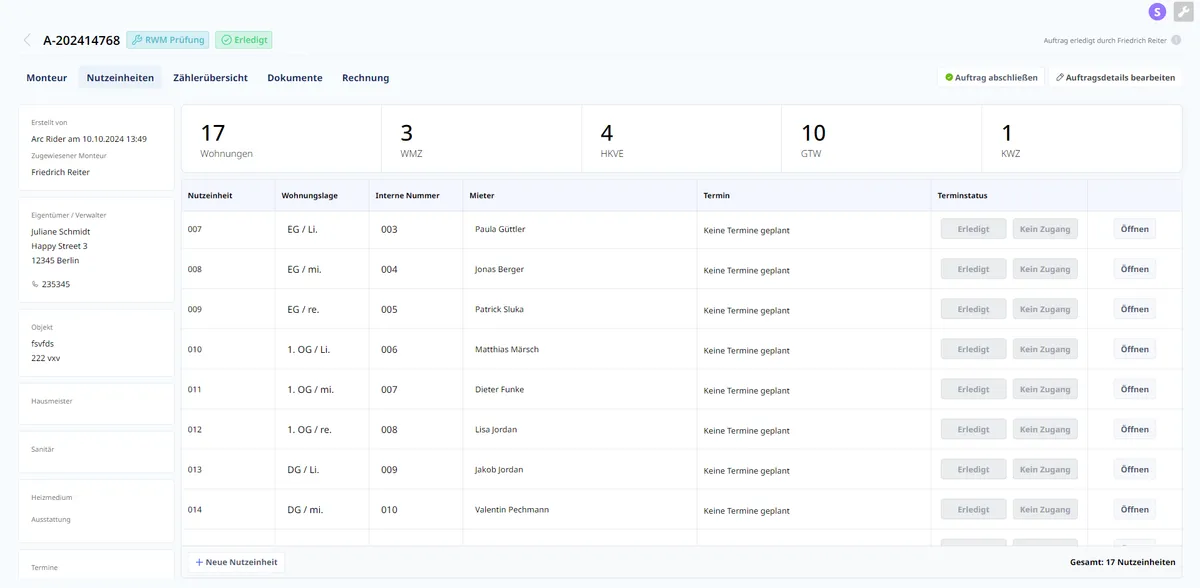
Task: Click phone icon beside number 235345
Action: (x=36, y=284)
